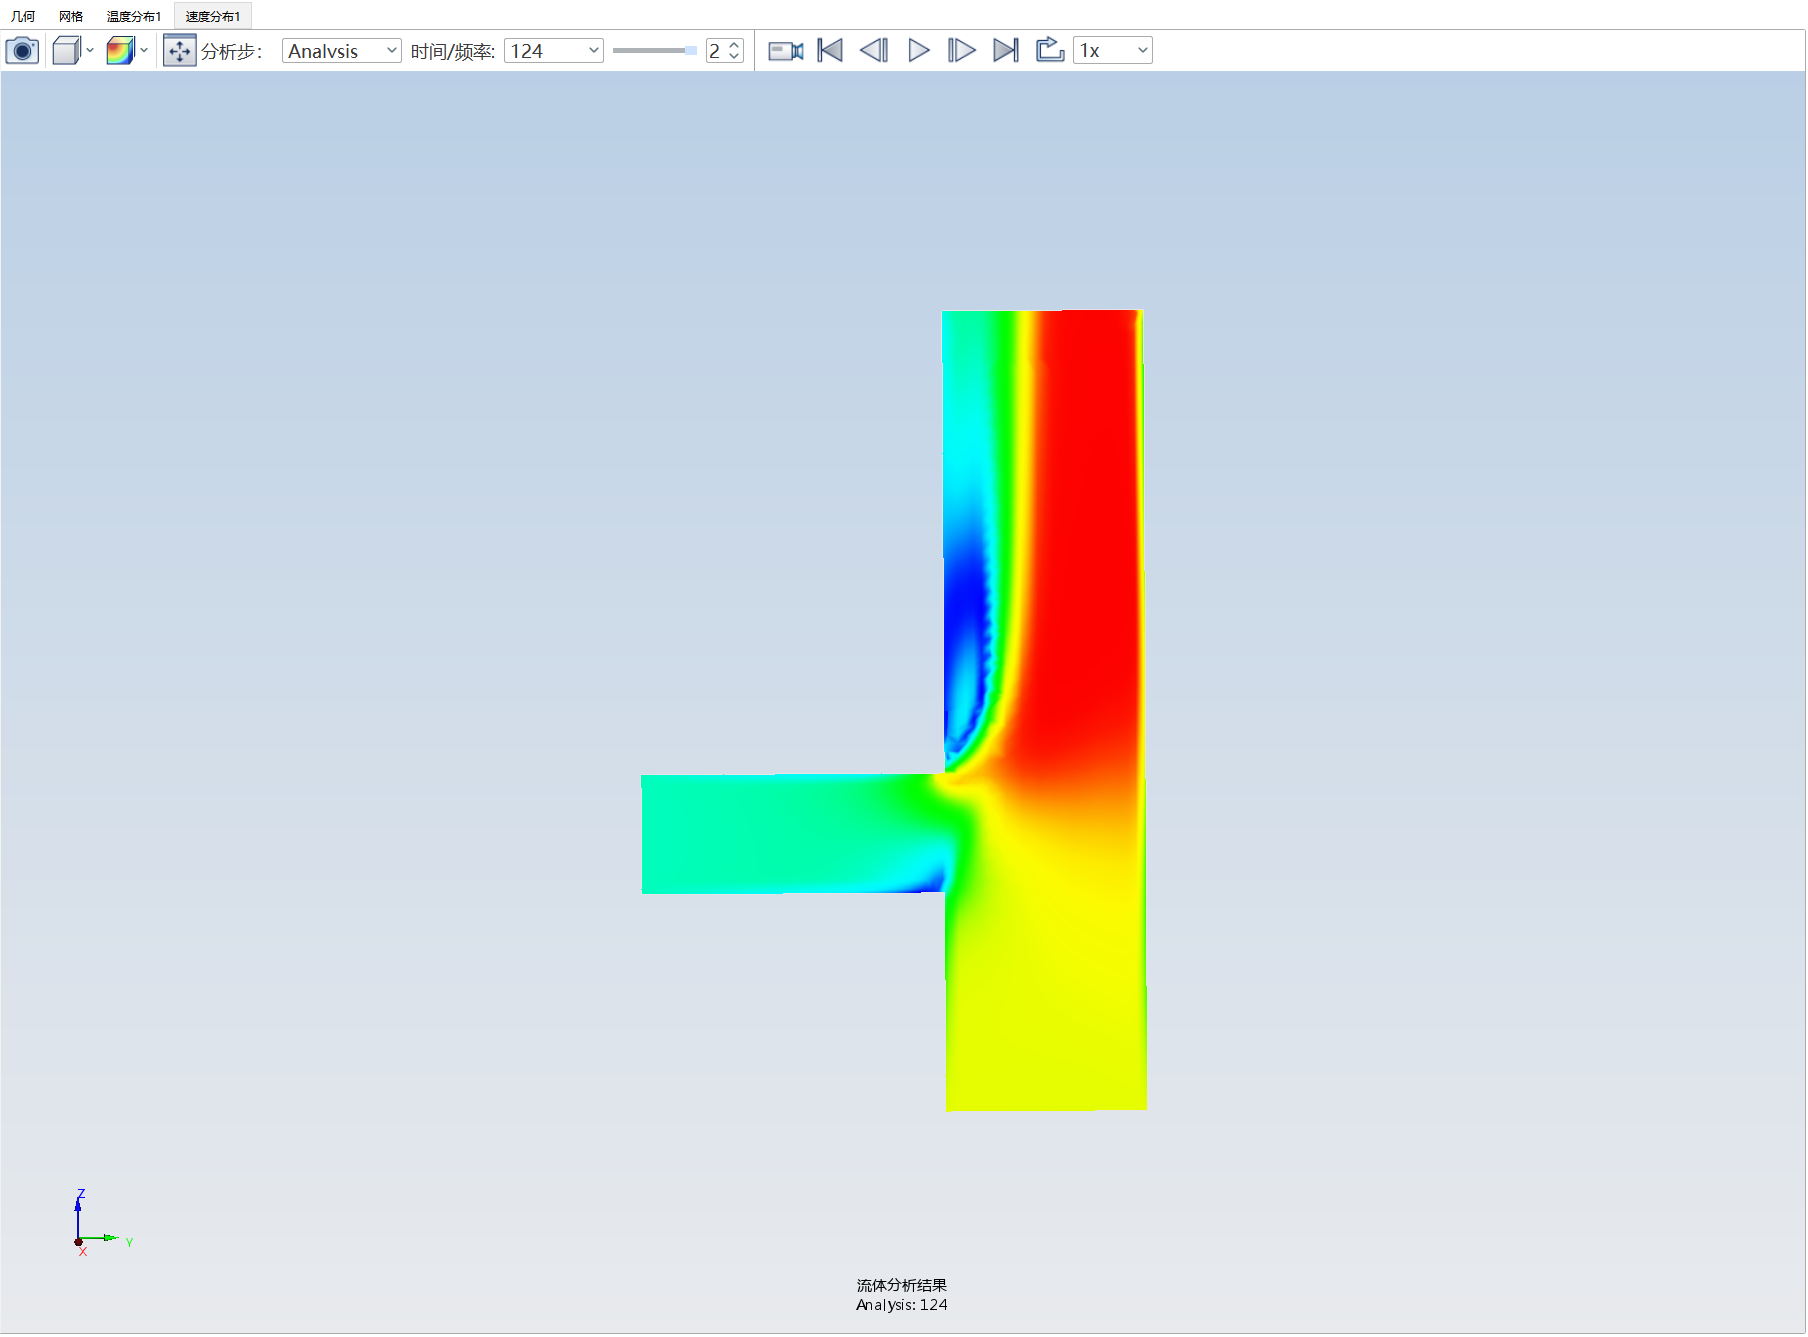
Task: Open the 1x playback speed dropdown
Action: (x=1113, y=51)
